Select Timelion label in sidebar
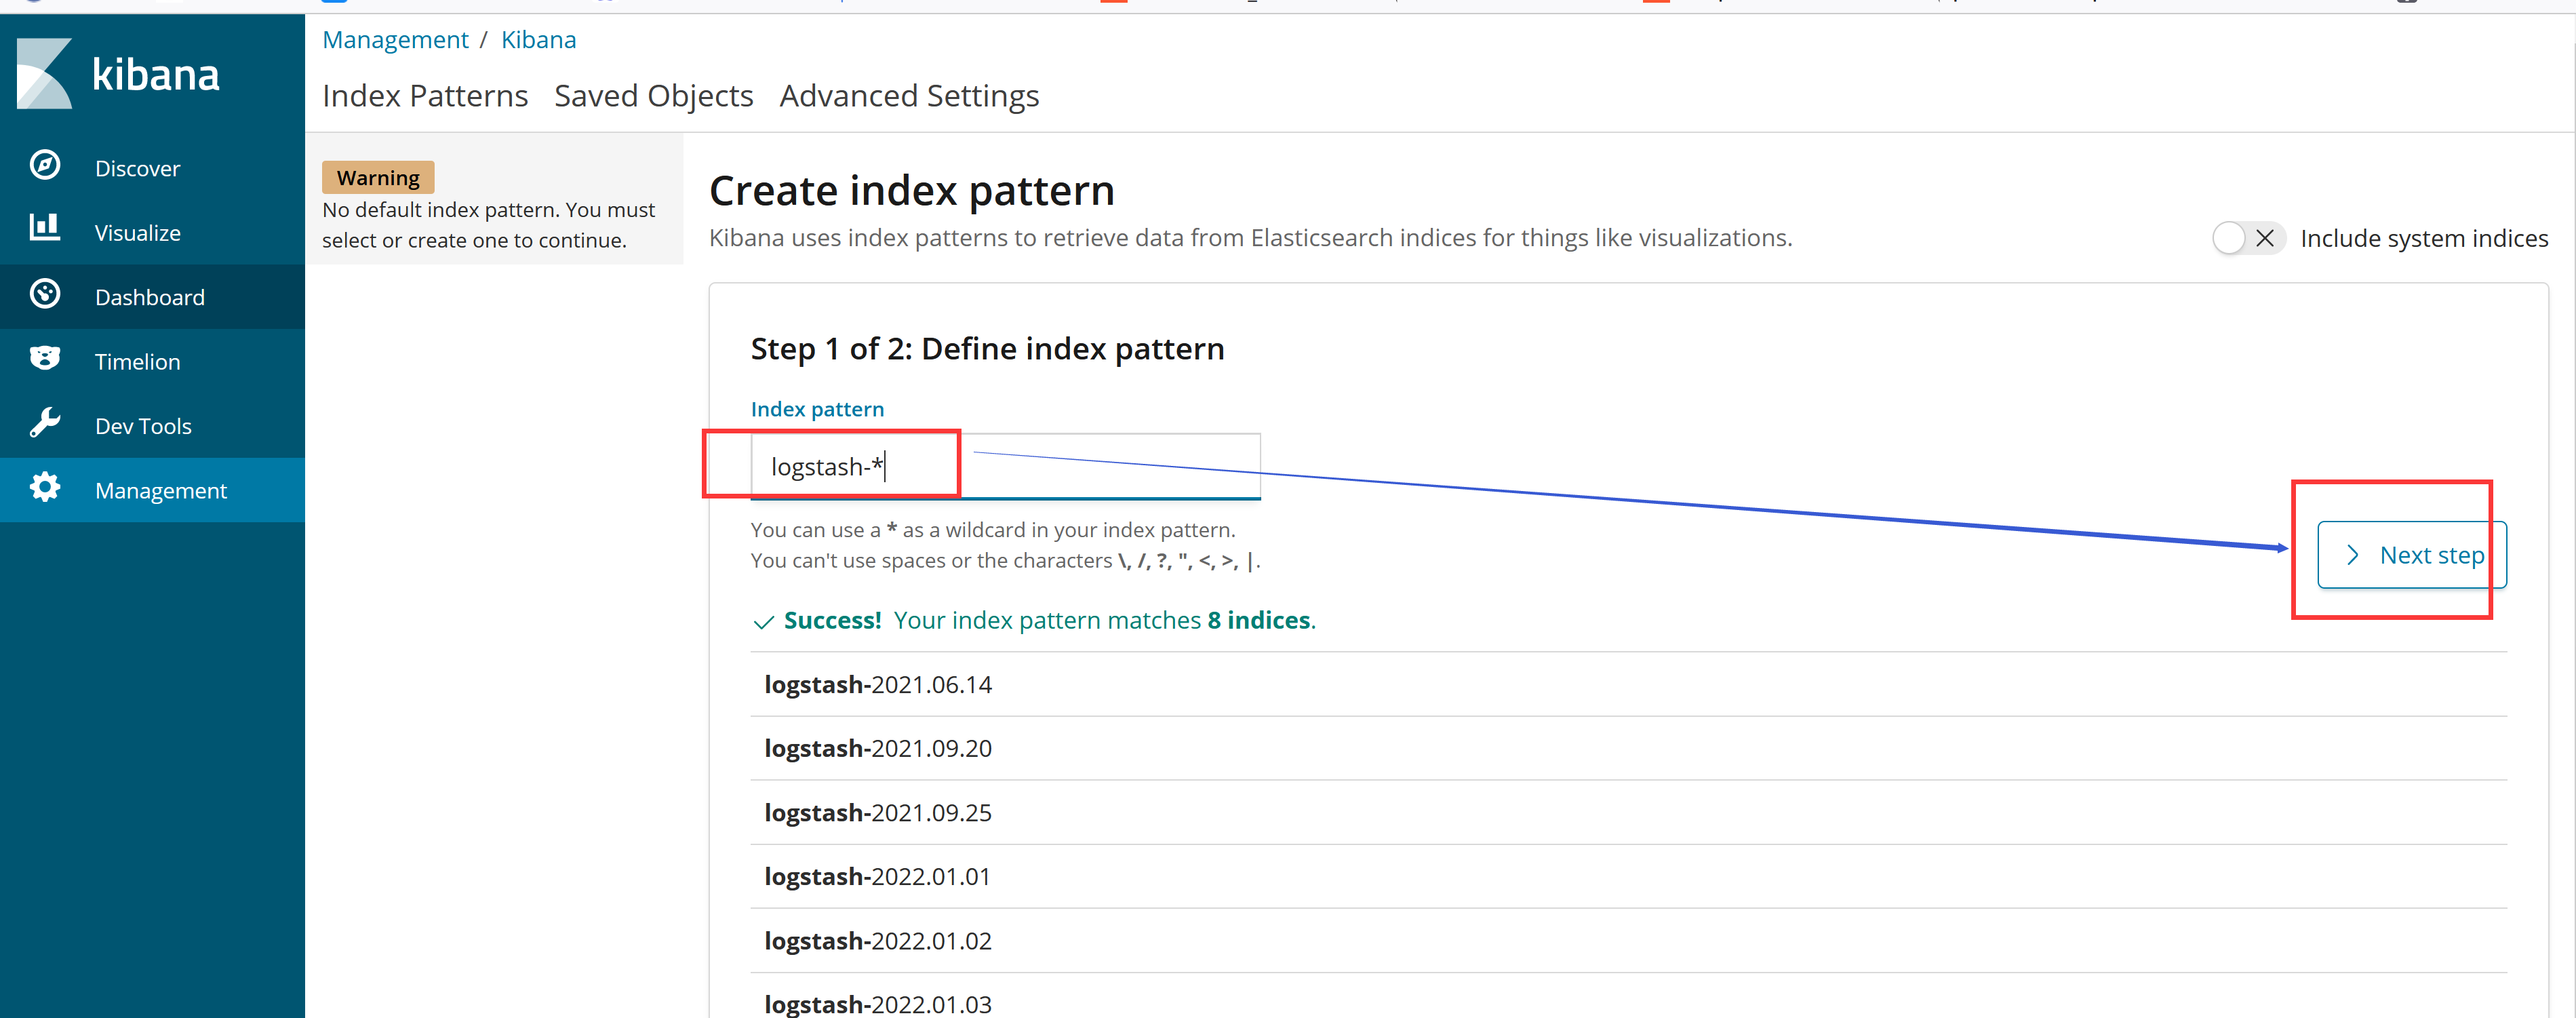Screen dimensions: 2576x1018 click(x=138, y=362)
